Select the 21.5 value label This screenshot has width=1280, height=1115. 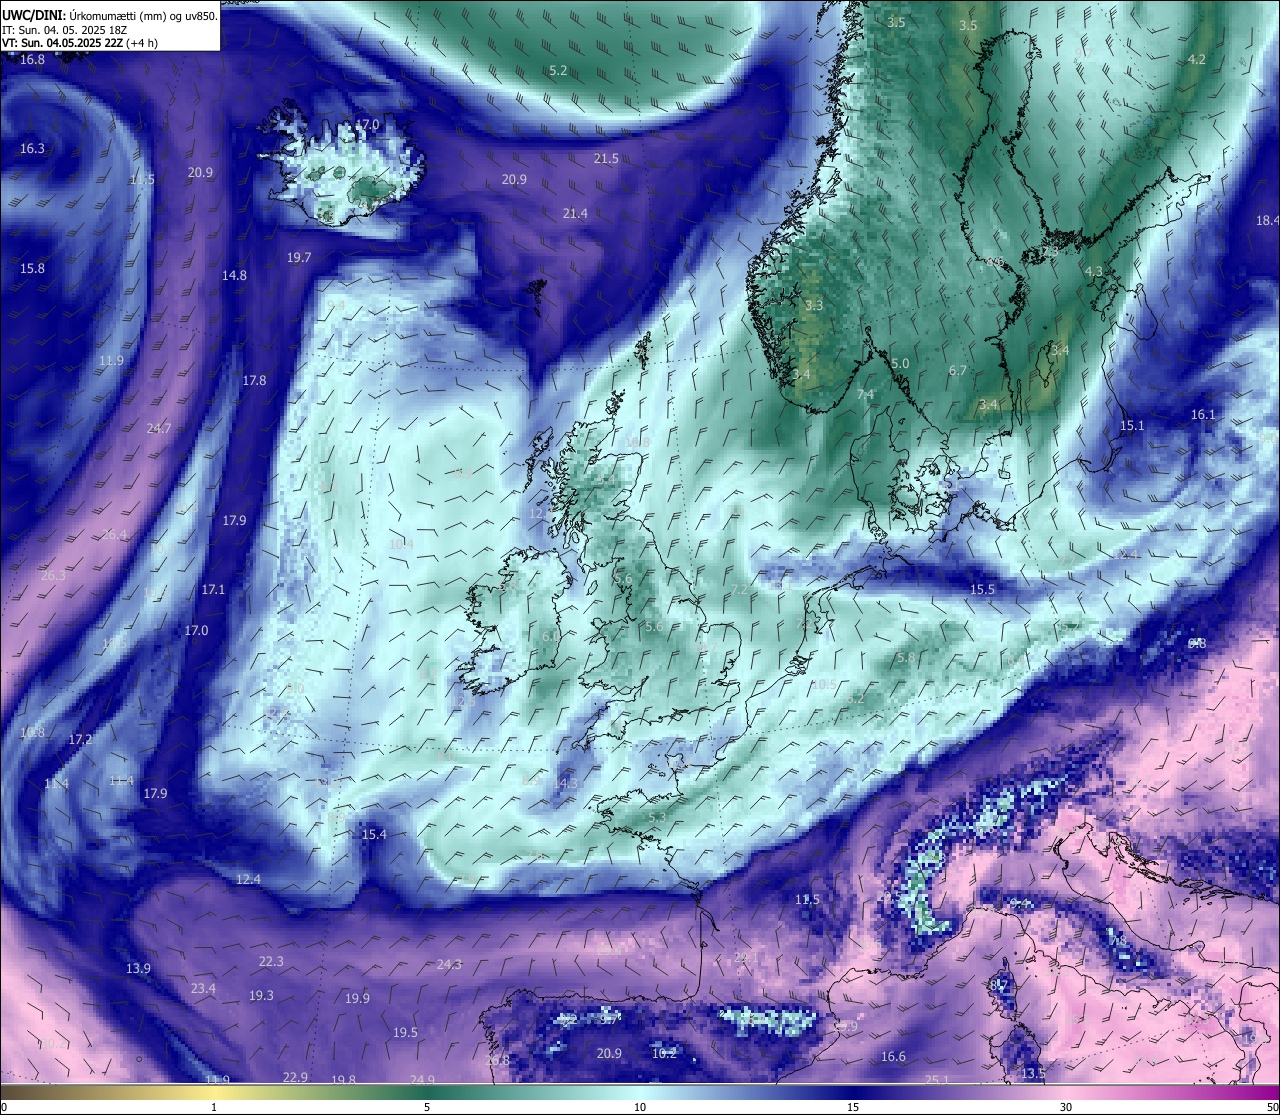point(606,159)
